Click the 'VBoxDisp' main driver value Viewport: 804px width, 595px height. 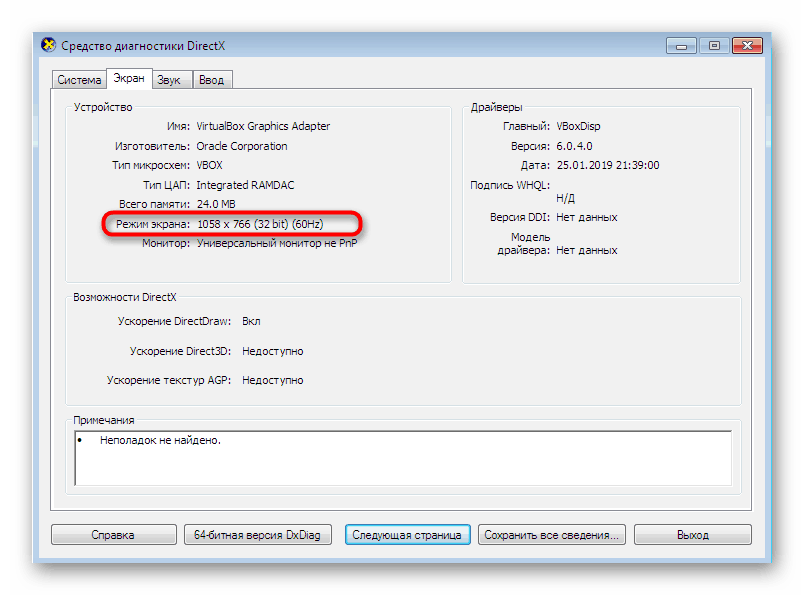click(x=578, y=126)
